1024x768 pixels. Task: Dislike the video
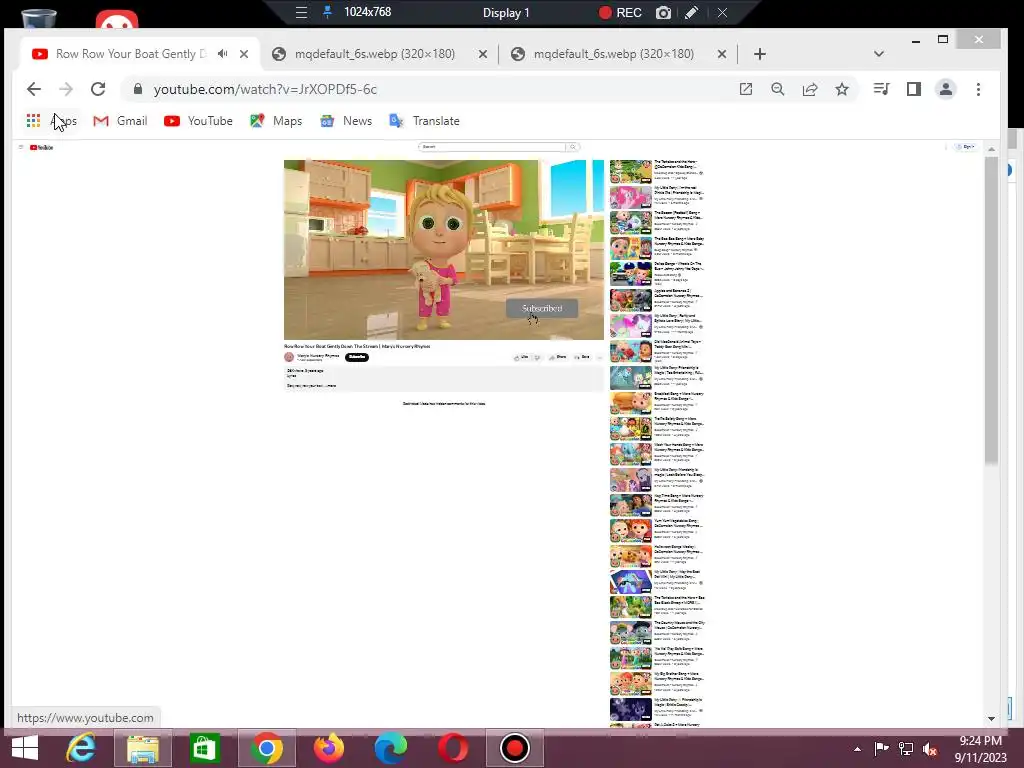click(x=537, y=357)
